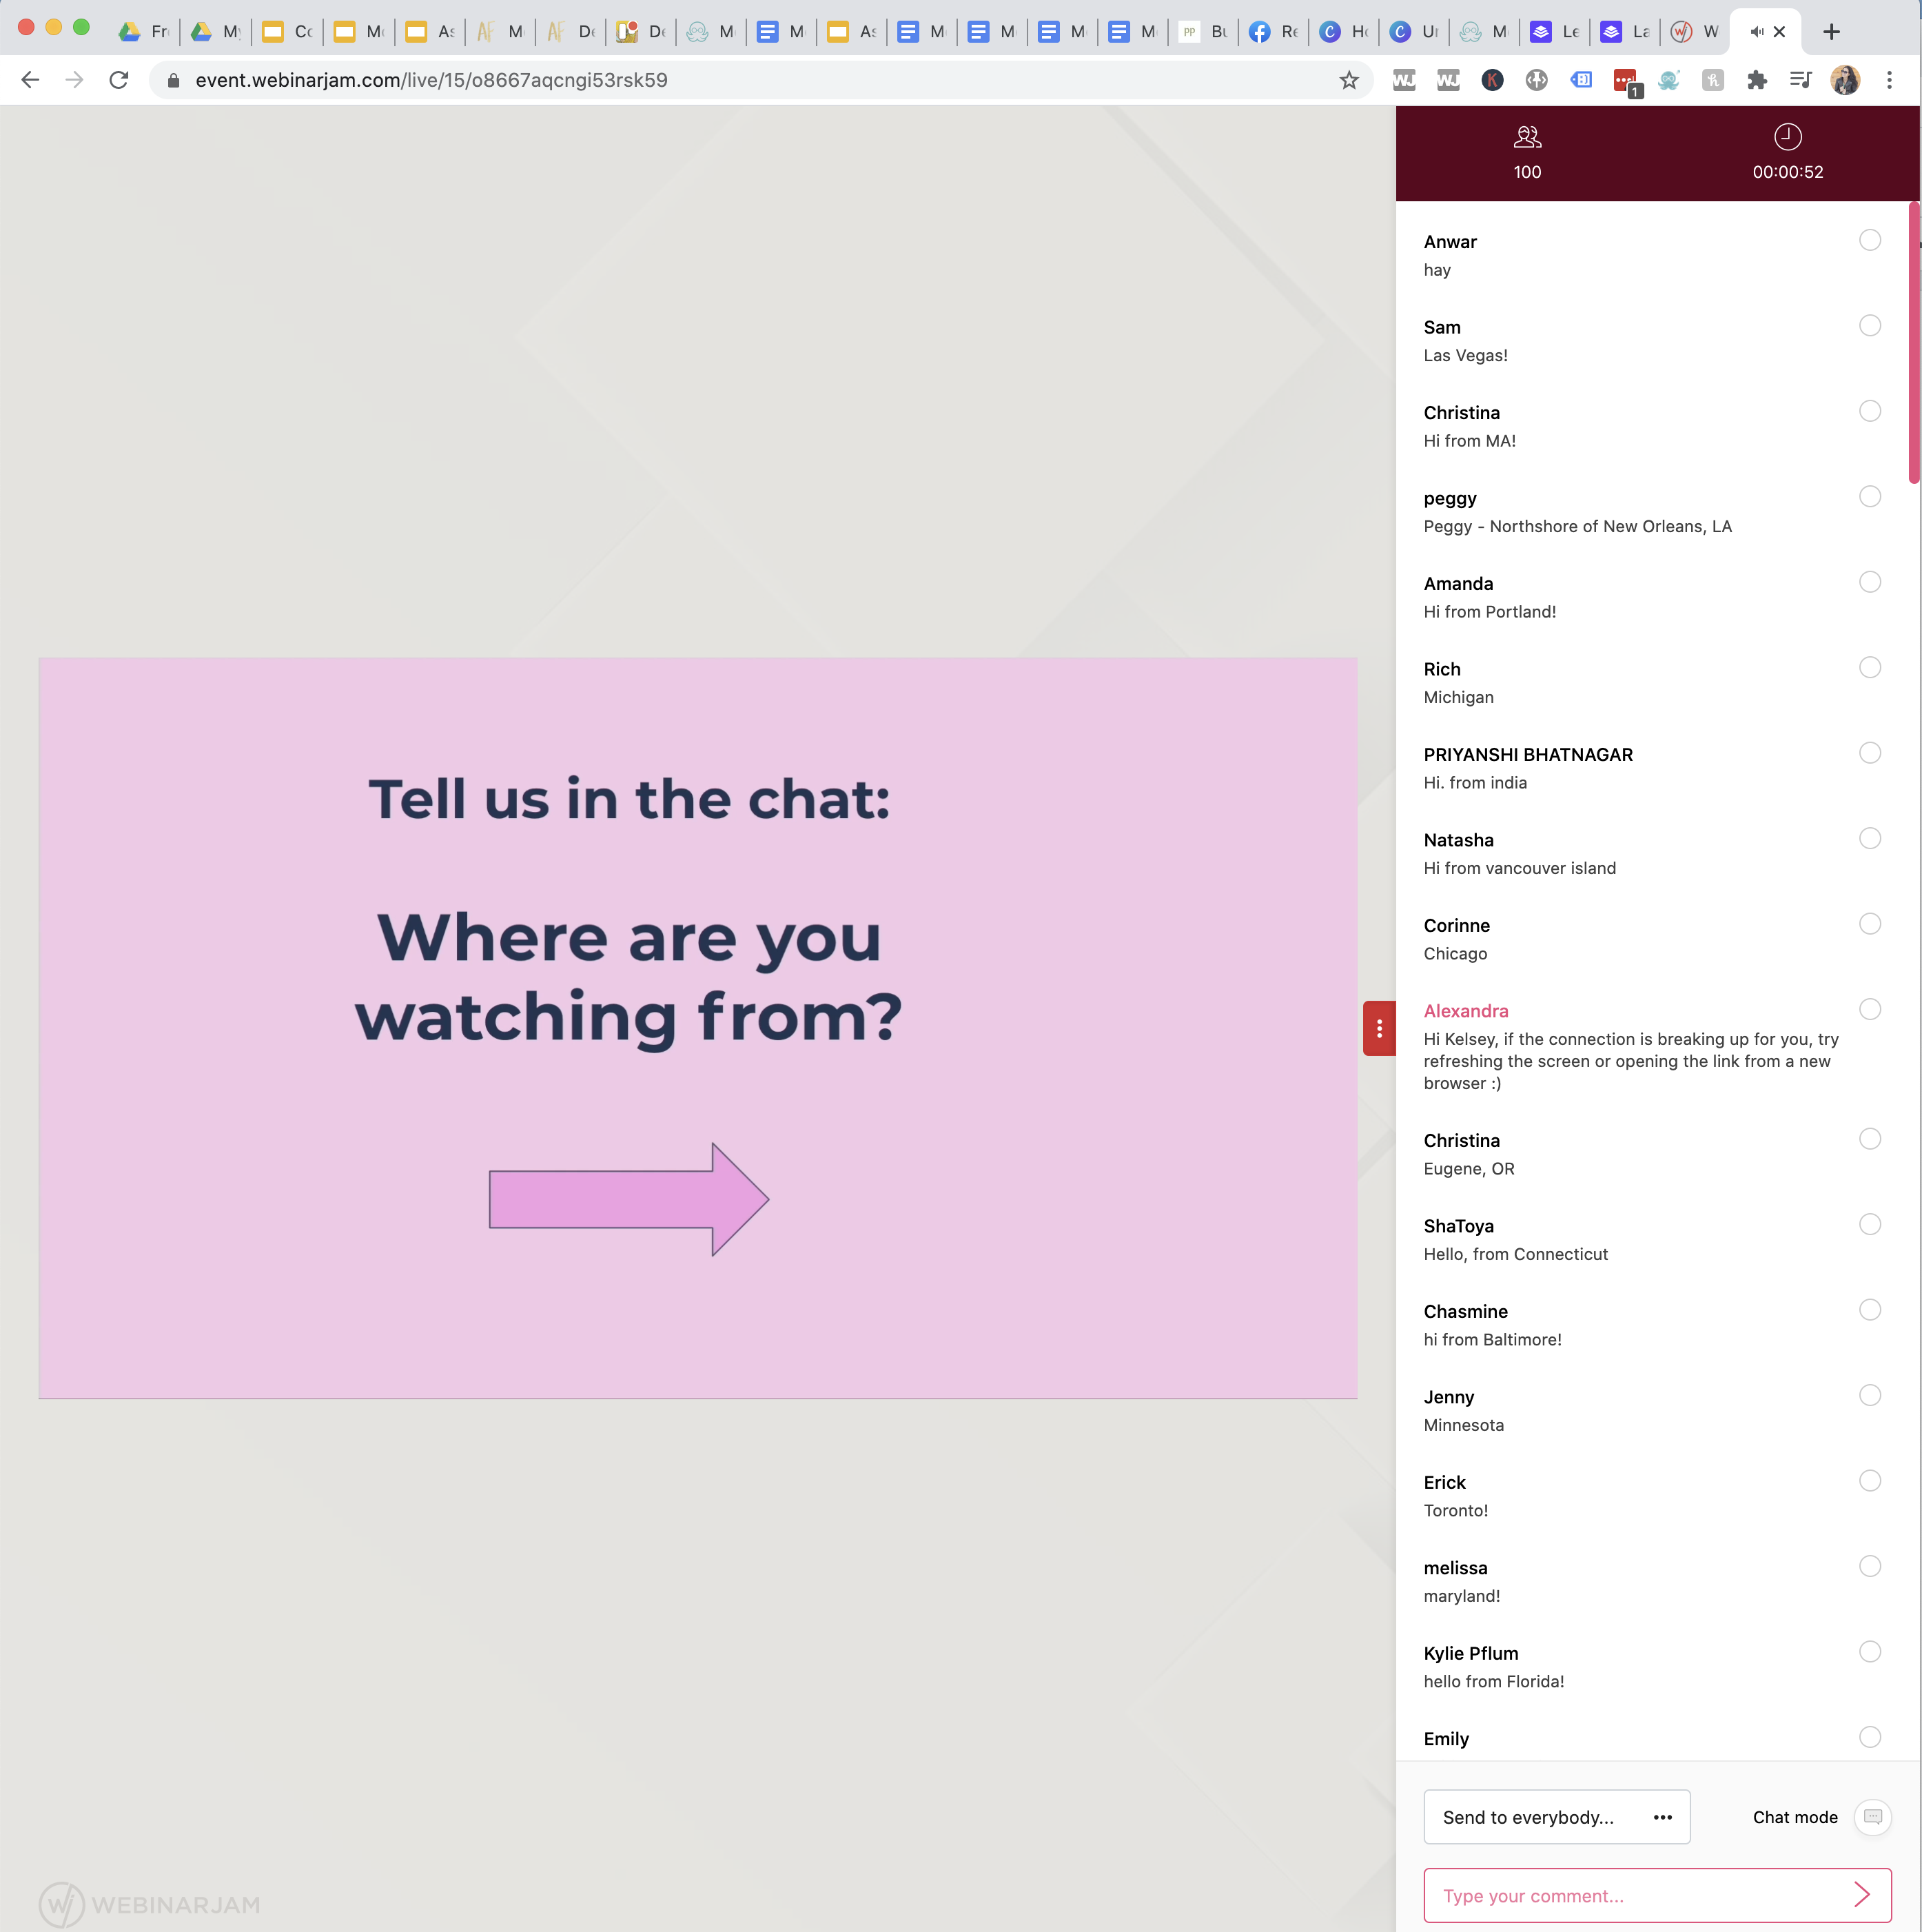Send comment with the arrow icon
Image resolution: width=1922 pixels, height=1932 pixels.
click(1861, 1894)
